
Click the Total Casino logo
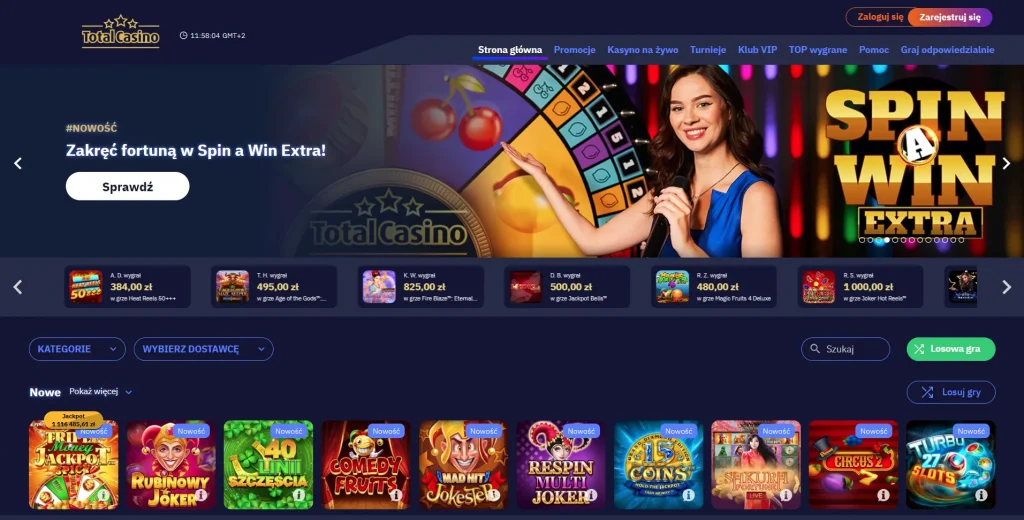(120, 32)
